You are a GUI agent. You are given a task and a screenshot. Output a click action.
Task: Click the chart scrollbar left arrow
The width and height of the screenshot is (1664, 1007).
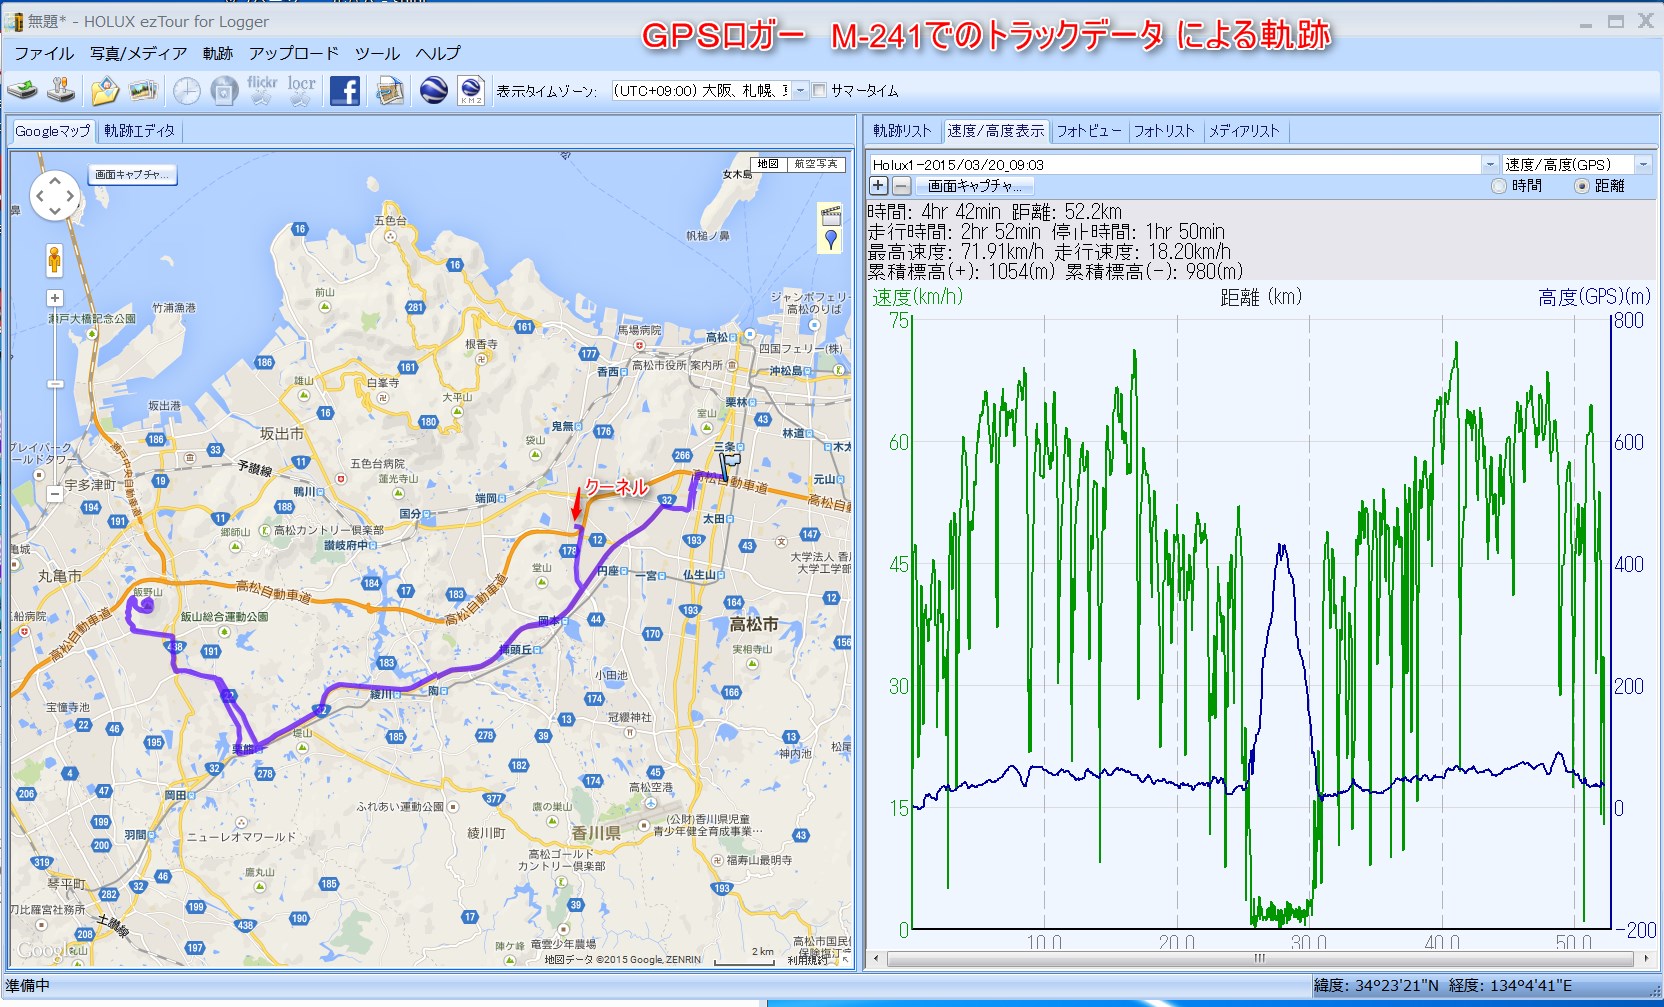(x=877, y=958)
